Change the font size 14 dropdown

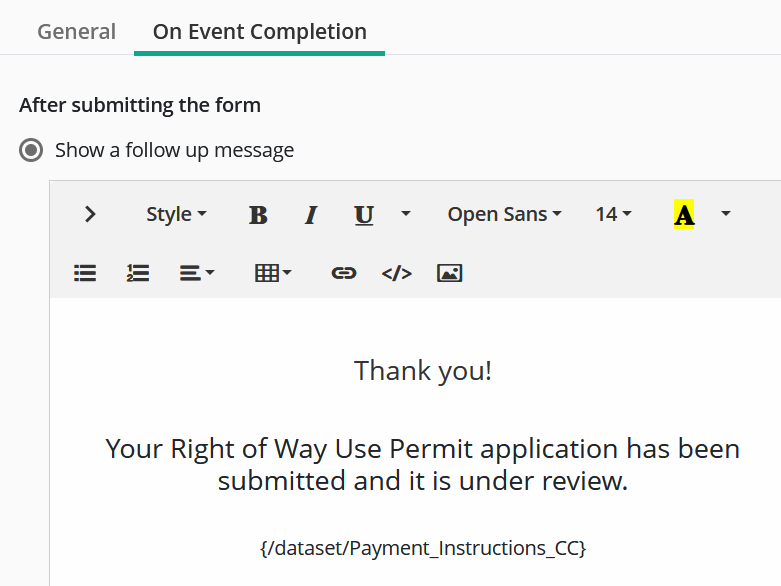pyautogui.click(x=613, y=215)
